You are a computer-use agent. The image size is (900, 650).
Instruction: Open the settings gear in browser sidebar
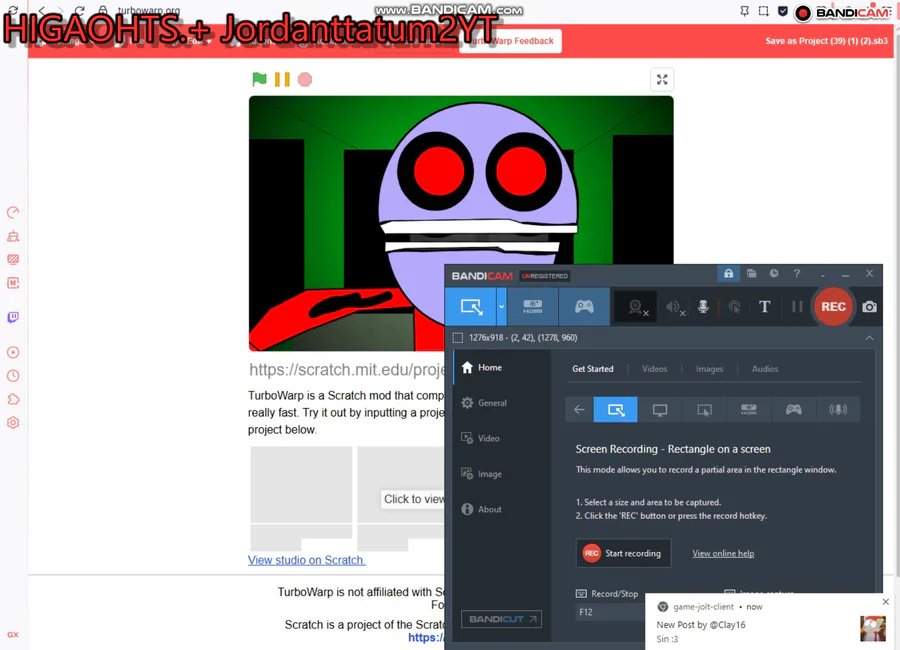coord(13,423)
